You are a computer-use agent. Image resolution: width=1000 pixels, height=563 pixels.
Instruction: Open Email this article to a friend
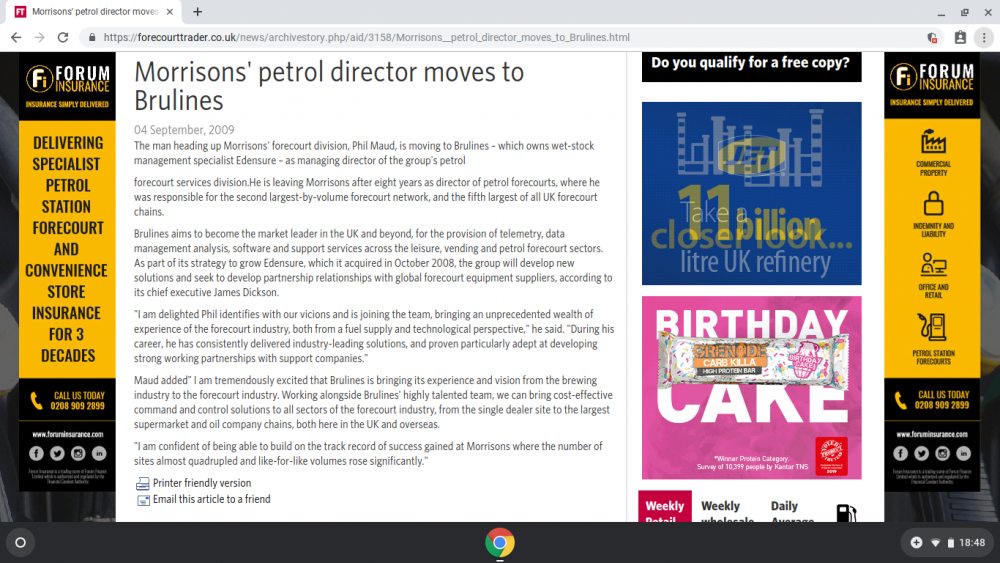click(x=211, y=499)
